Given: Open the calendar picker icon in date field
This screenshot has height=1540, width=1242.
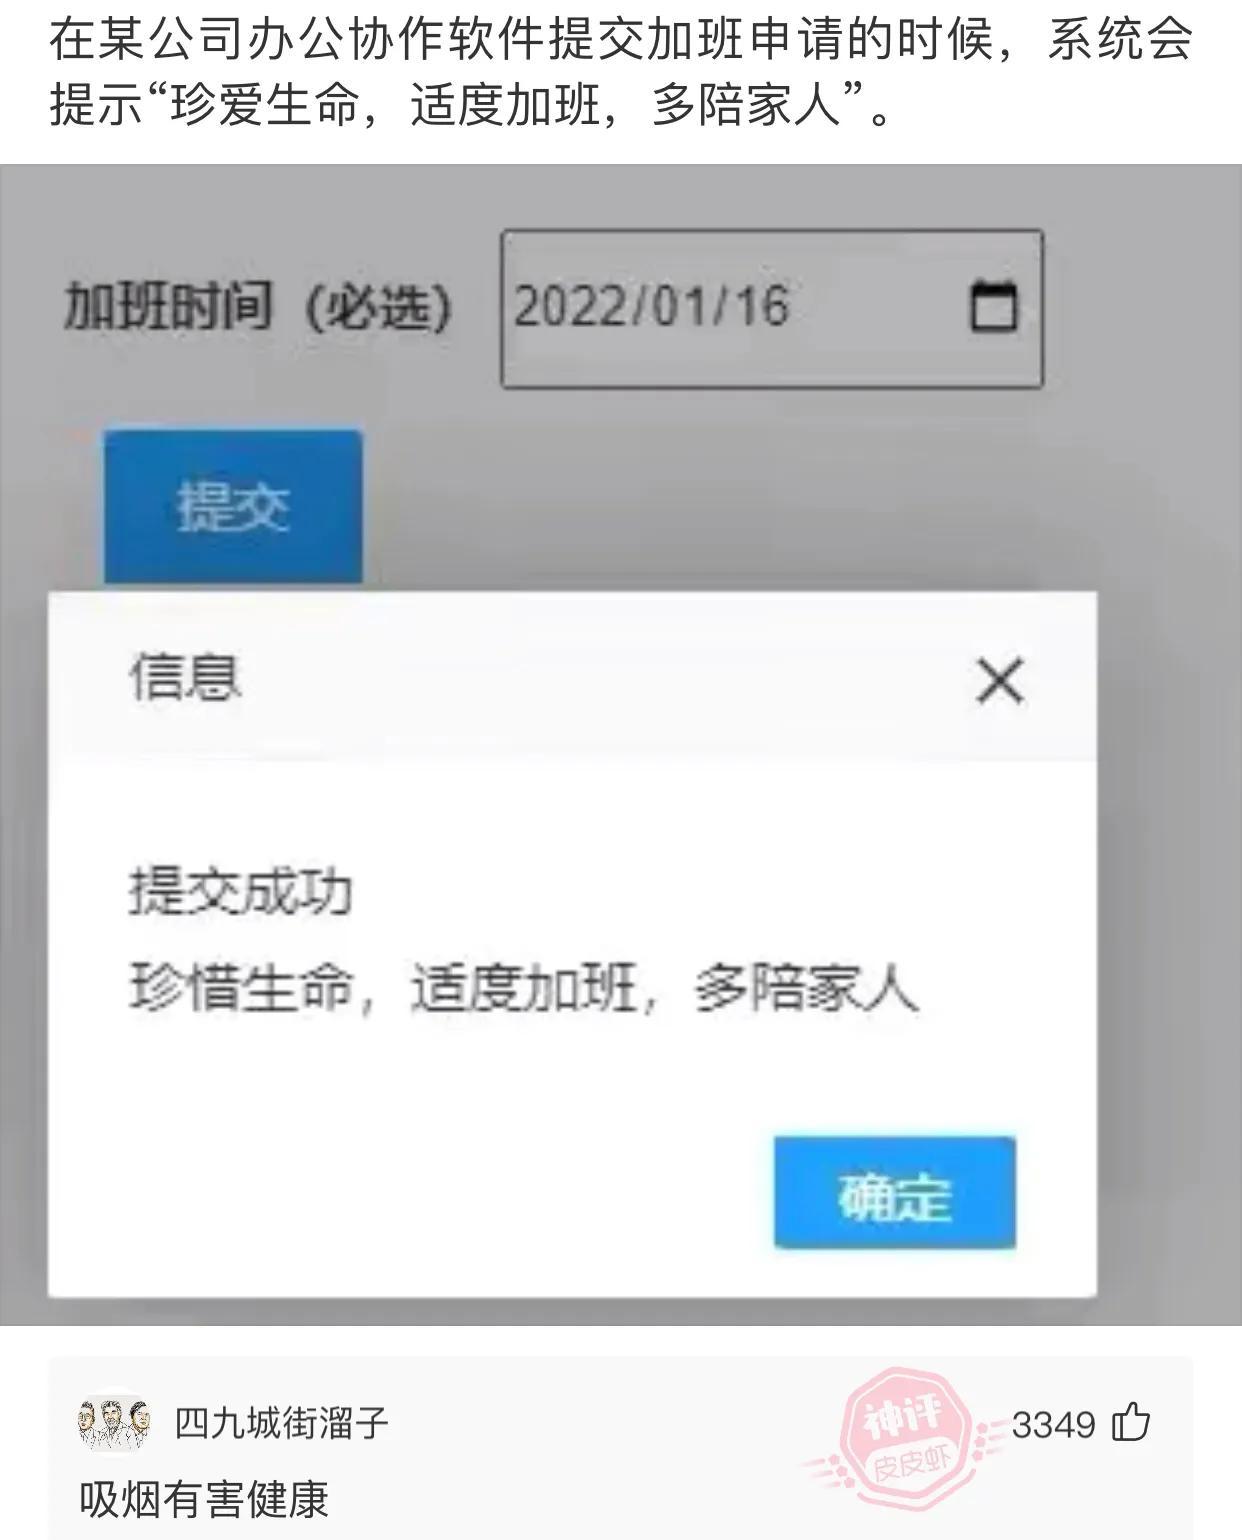Looking at the screenshot, I should (994, 306).
